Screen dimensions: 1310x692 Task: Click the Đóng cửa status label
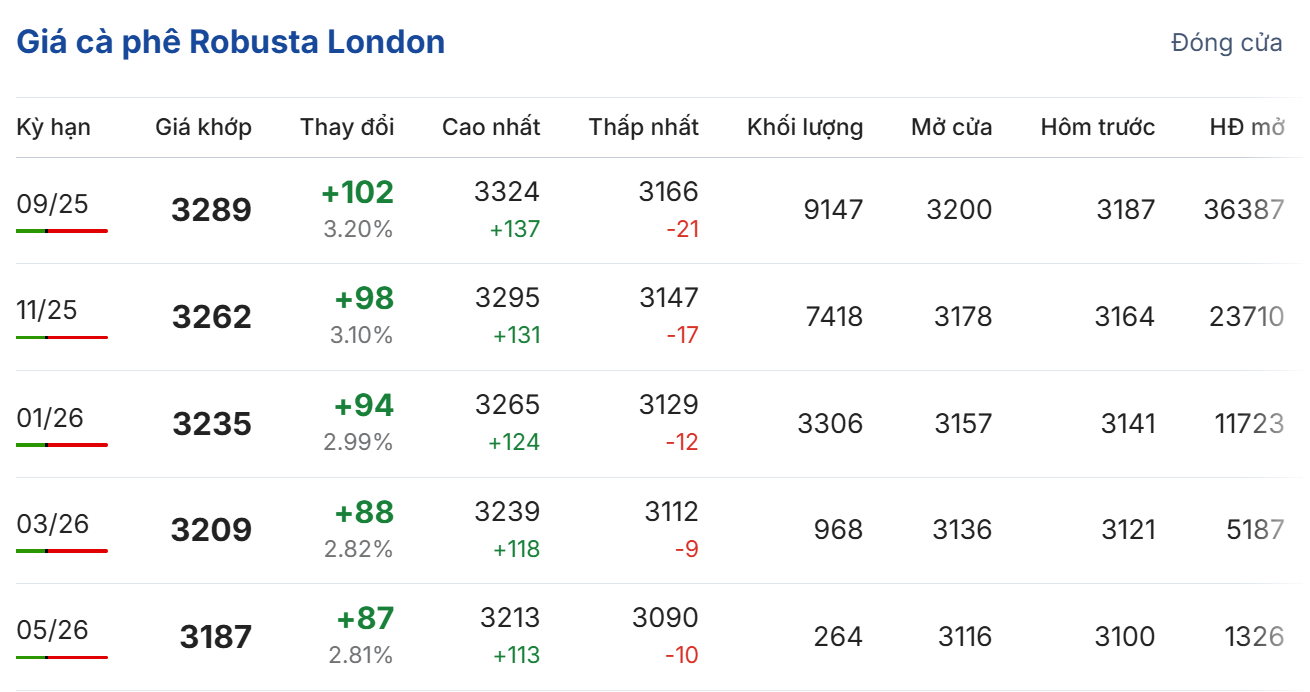(x=1226, y=43)
